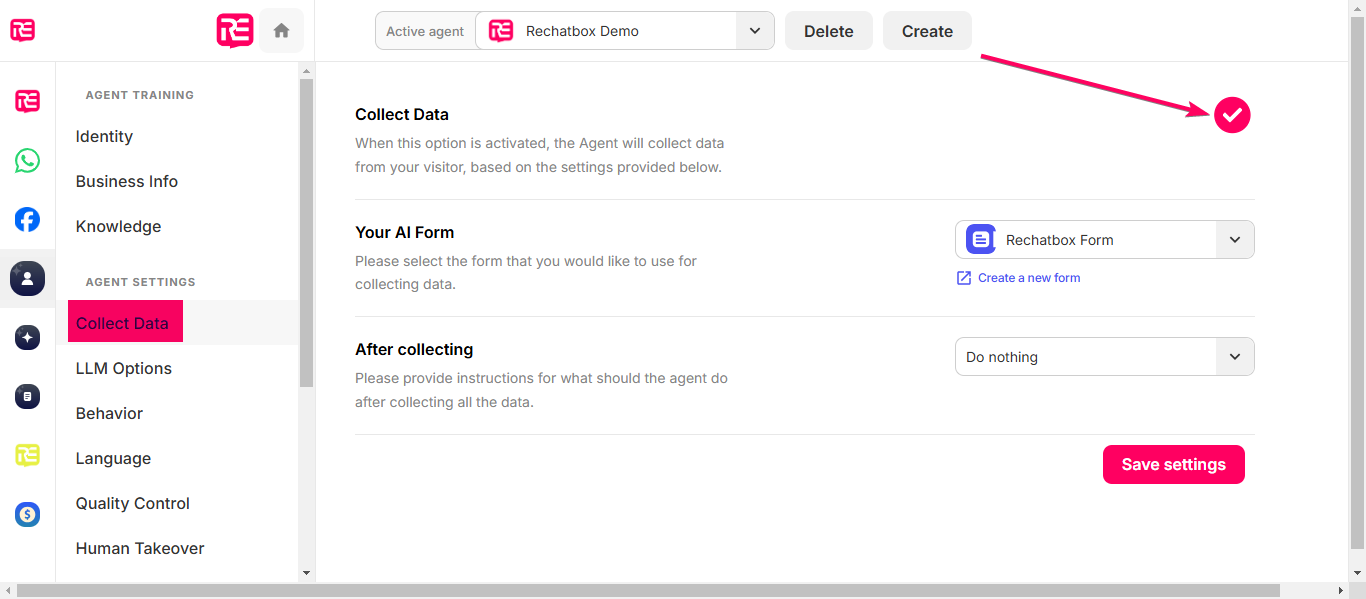
Task: Select the agent avatar icon in left rail
Action: pyautogui.click(x=27, y=278)
